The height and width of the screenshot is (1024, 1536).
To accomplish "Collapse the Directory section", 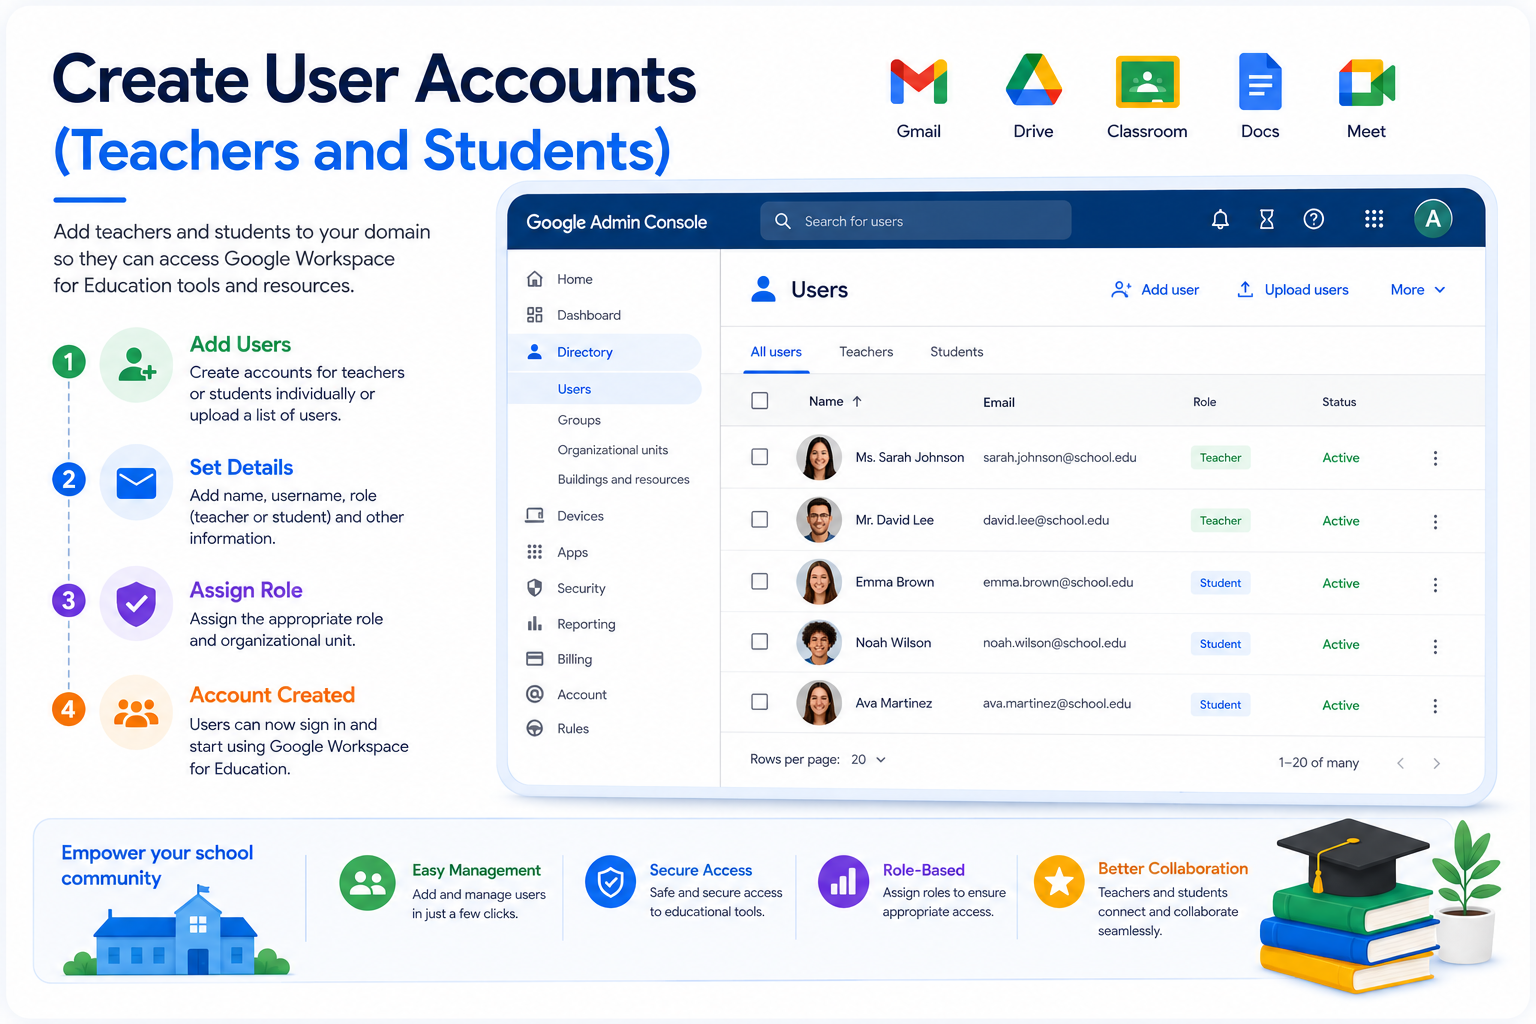I will (x=605, y=352).
